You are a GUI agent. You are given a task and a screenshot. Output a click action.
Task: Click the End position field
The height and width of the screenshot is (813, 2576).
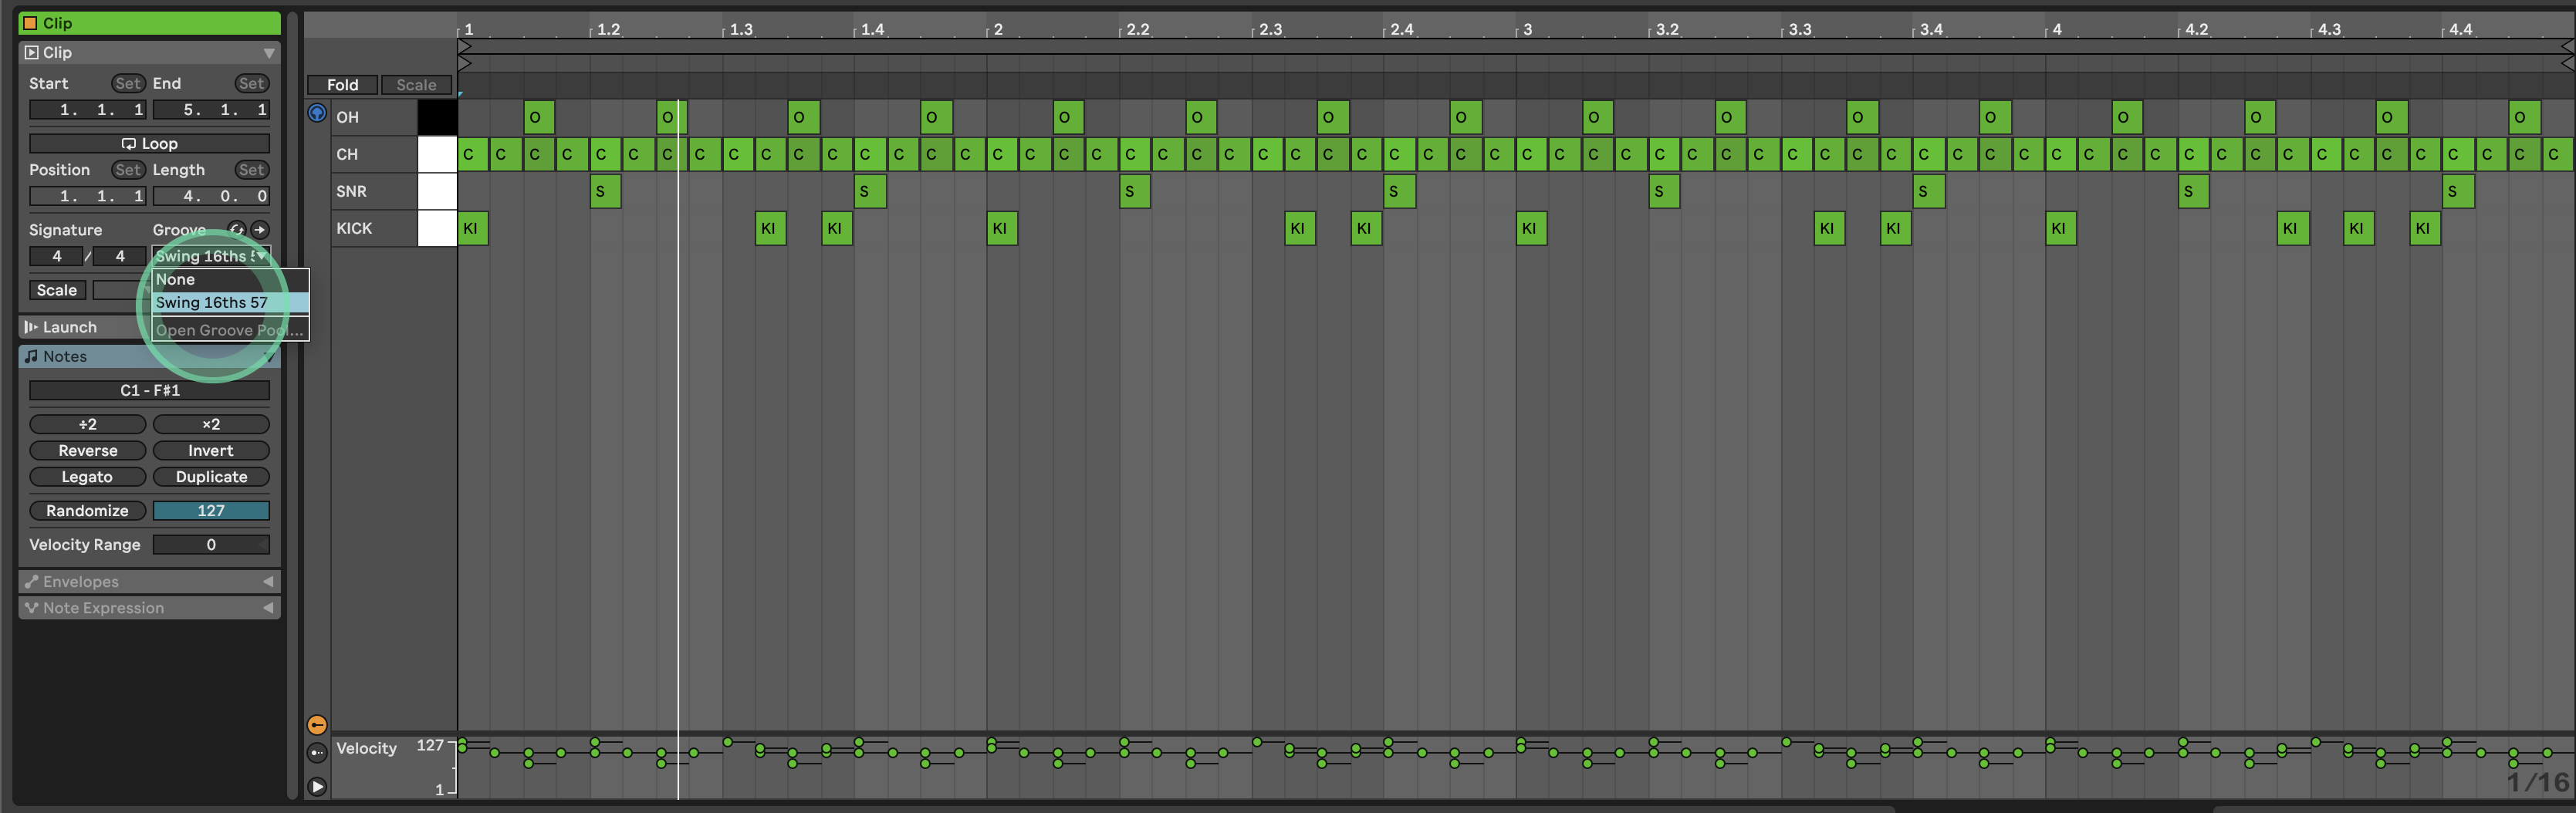tap(211, 110)
